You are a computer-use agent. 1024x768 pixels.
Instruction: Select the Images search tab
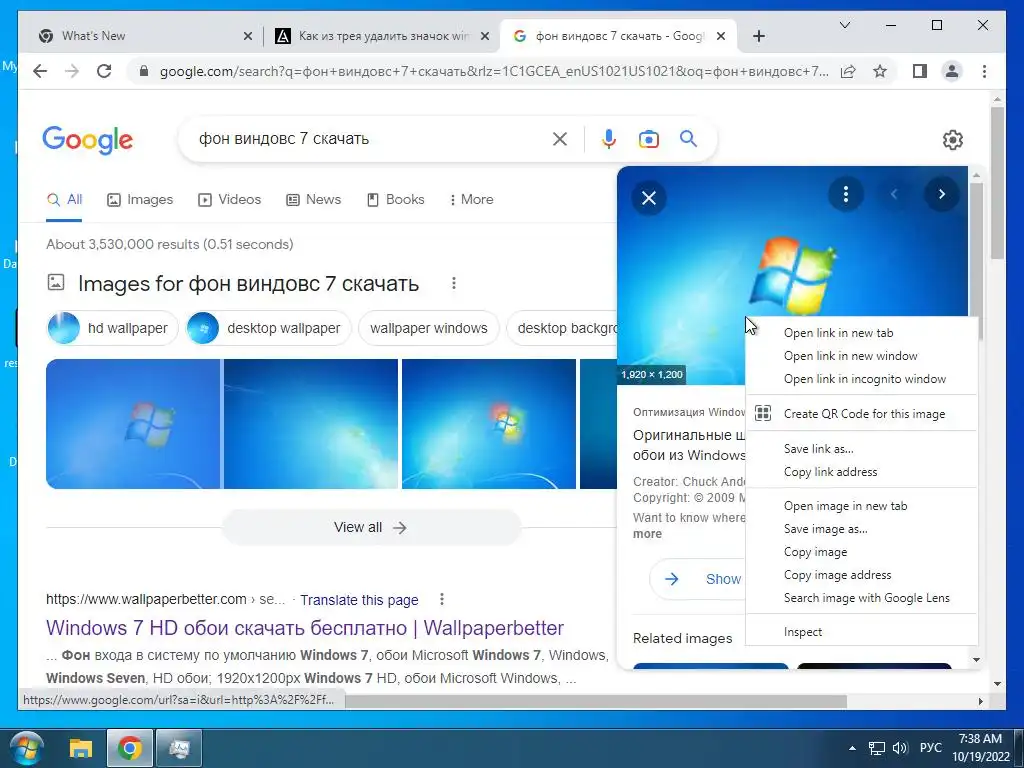click(x=140, y=200)
